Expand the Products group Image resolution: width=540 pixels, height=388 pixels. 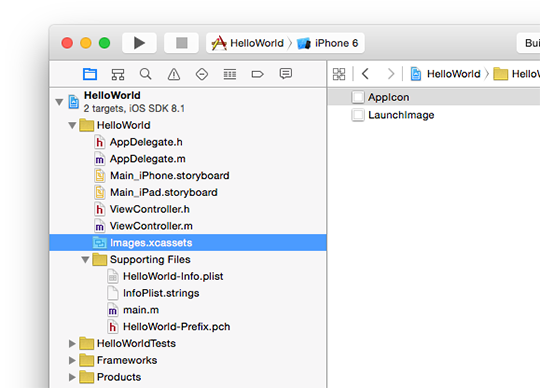point(72,377)
